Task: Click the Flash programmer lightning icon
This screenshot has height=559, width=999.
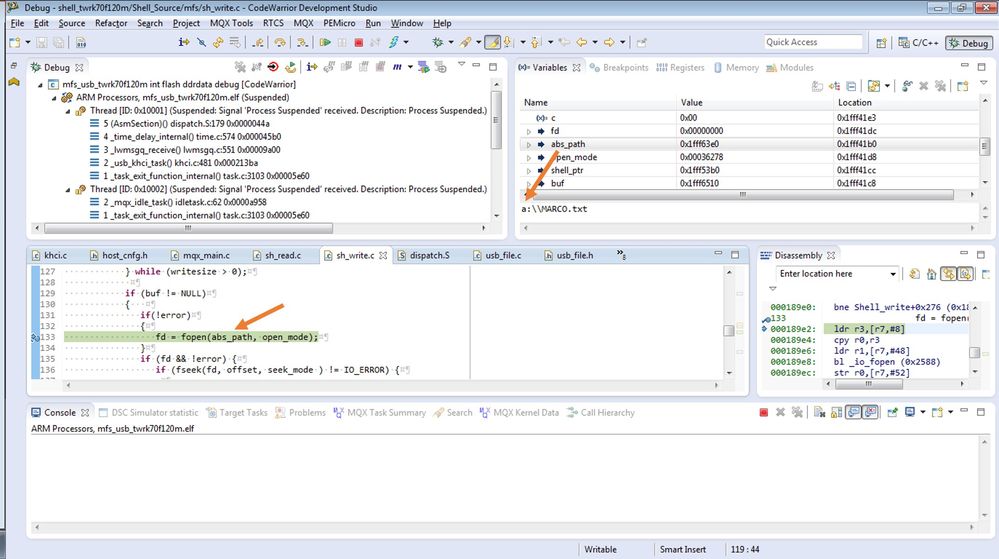Action: pos(394,42)
